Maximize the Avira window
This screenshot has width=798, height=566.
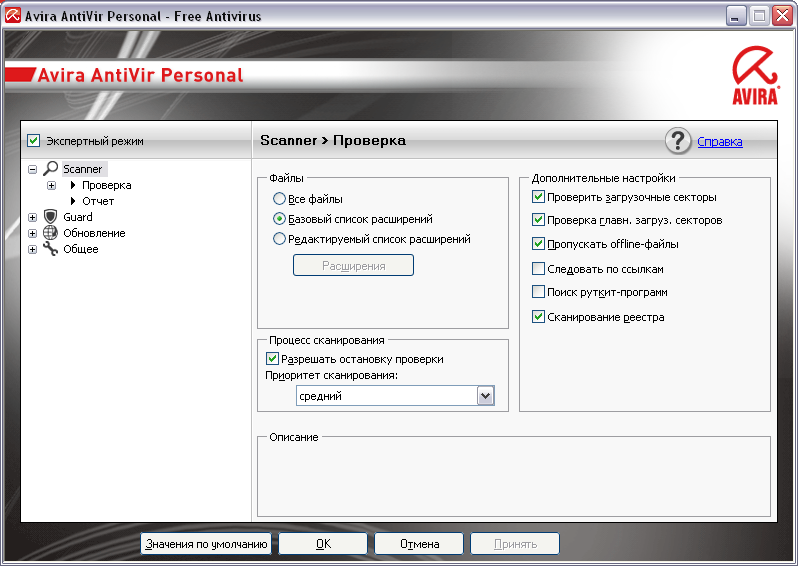point(759,16)
